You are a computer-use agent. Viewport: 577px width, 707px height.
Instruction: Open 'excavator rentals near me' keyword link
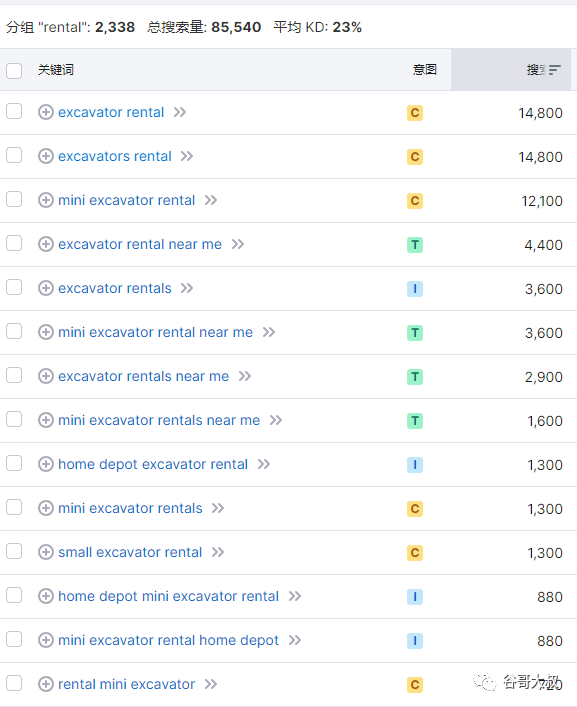[x=143, y=376]
